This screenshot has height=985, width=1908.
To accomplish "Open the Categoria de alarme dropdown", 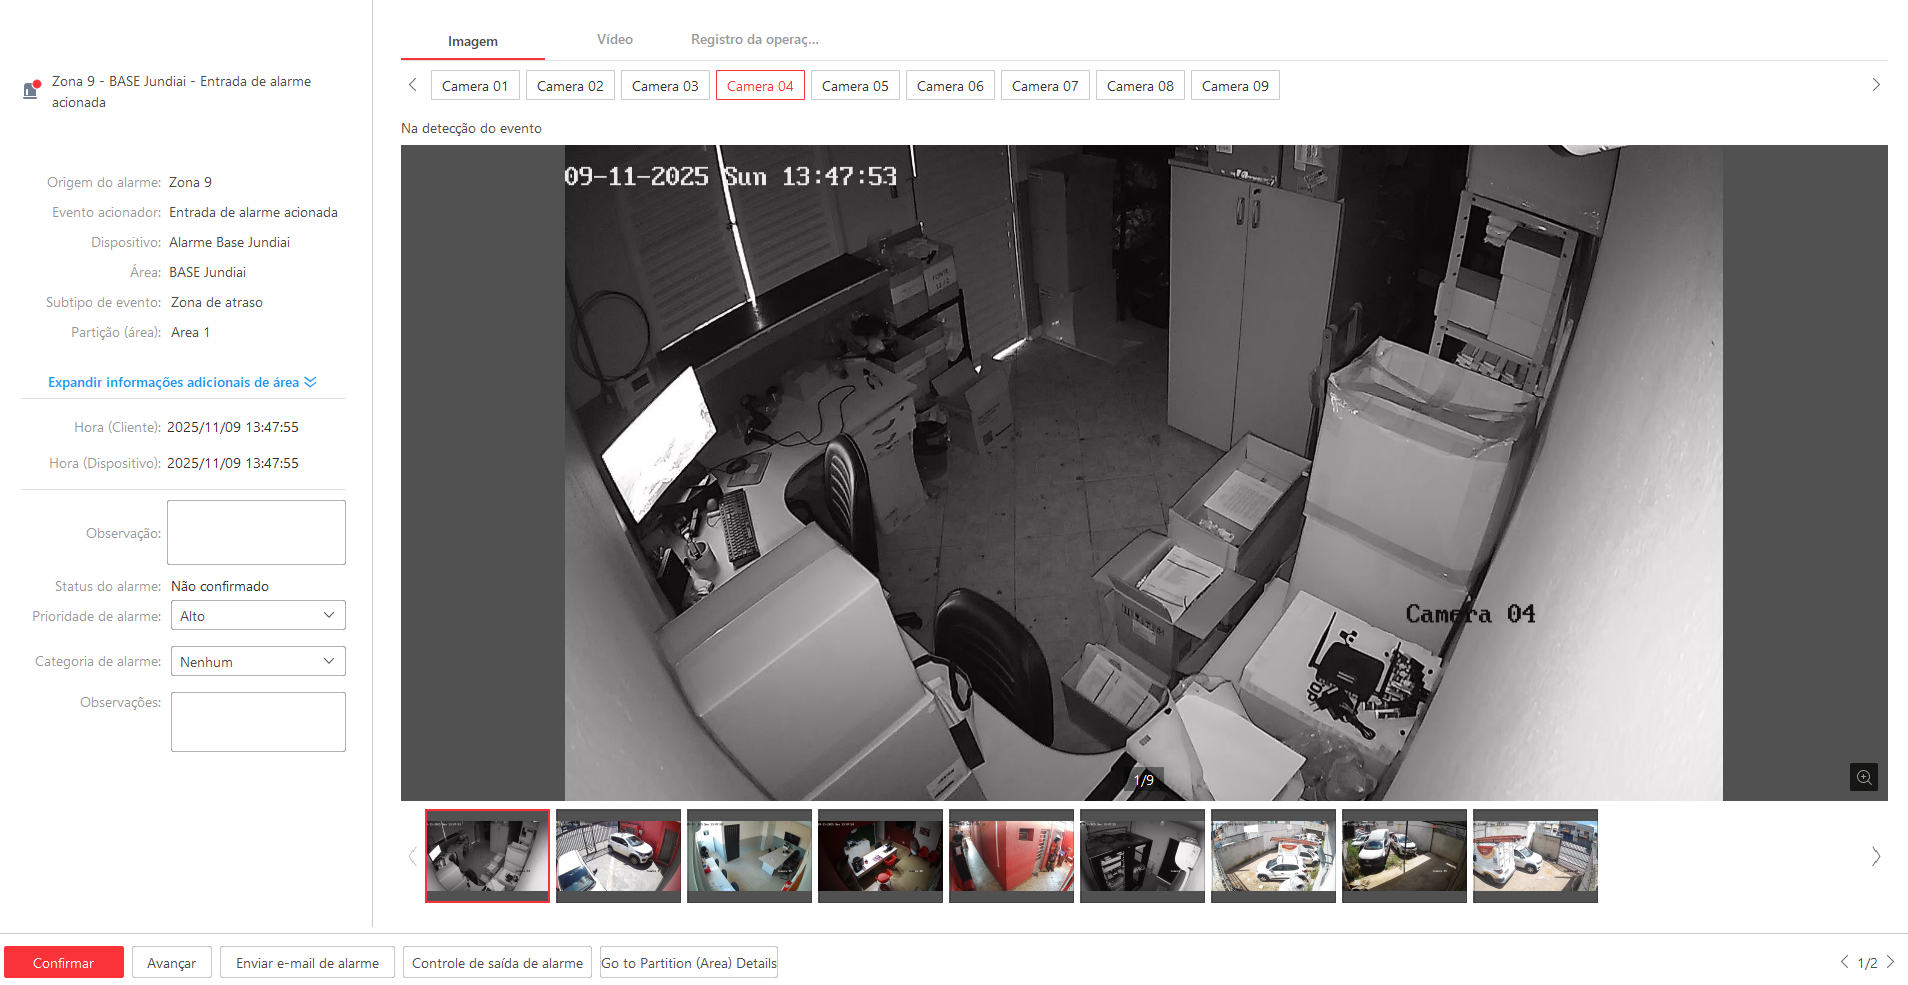I will (257, 662).
